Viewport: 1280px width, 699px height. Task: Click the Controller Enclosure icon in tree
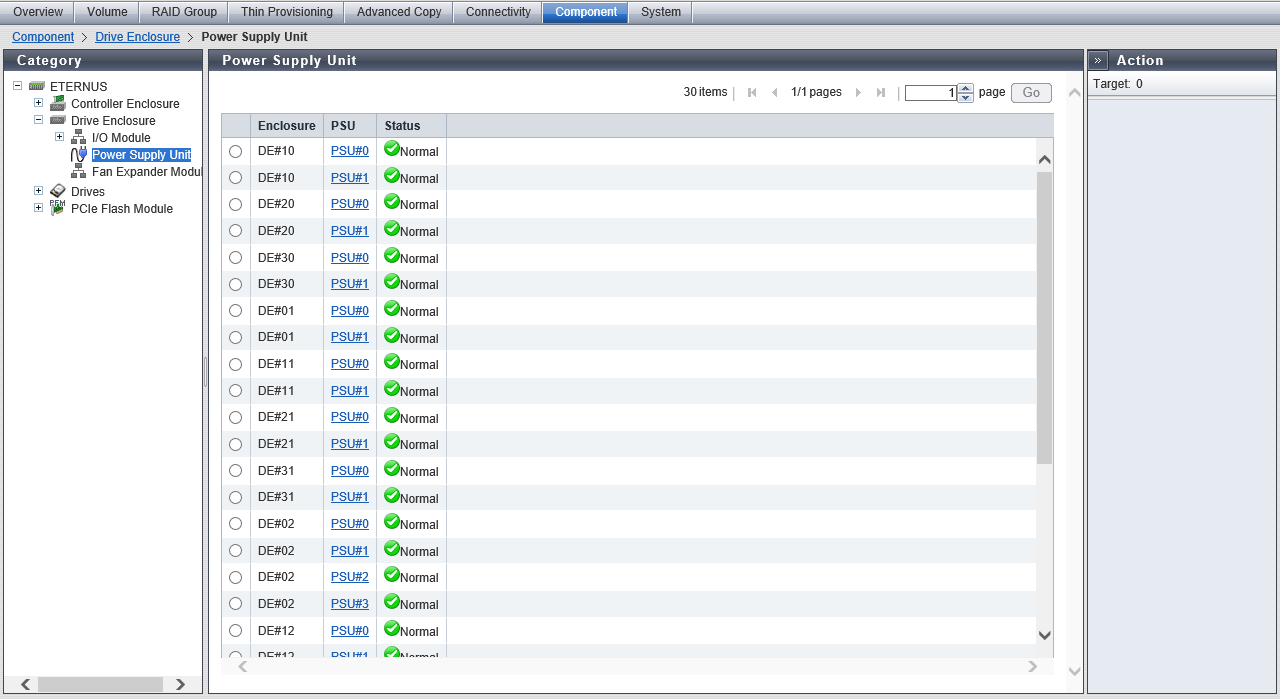pyautogui.click(x=58, y=104)
